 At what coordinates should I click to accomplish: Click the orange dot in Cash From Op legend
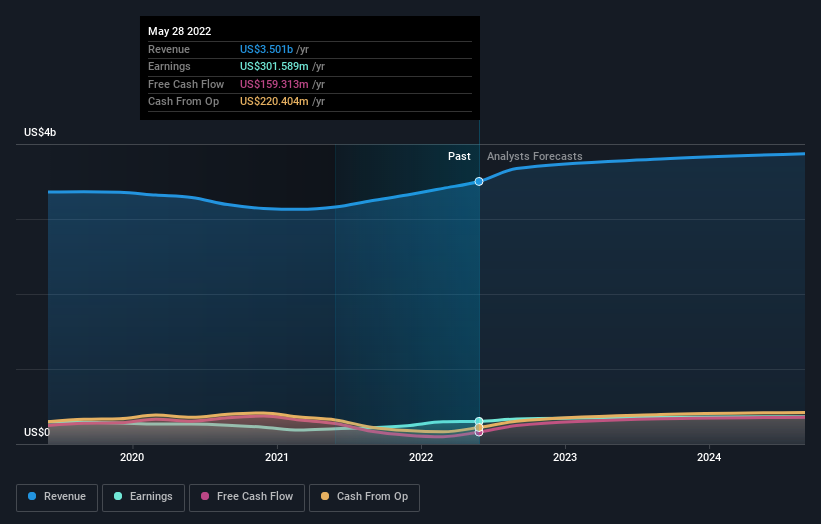coord(325,496)
